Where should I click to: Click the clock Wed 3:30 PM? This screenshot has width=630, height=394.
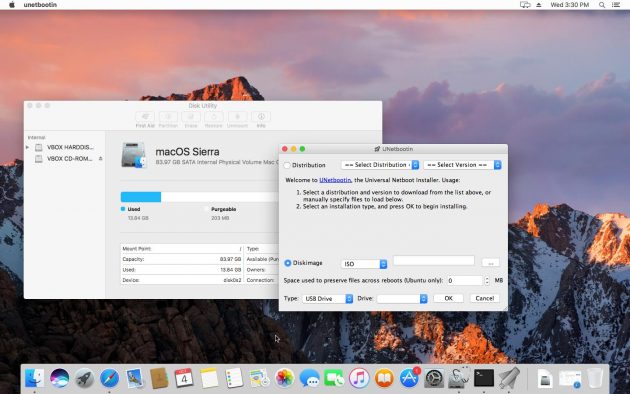570,5
